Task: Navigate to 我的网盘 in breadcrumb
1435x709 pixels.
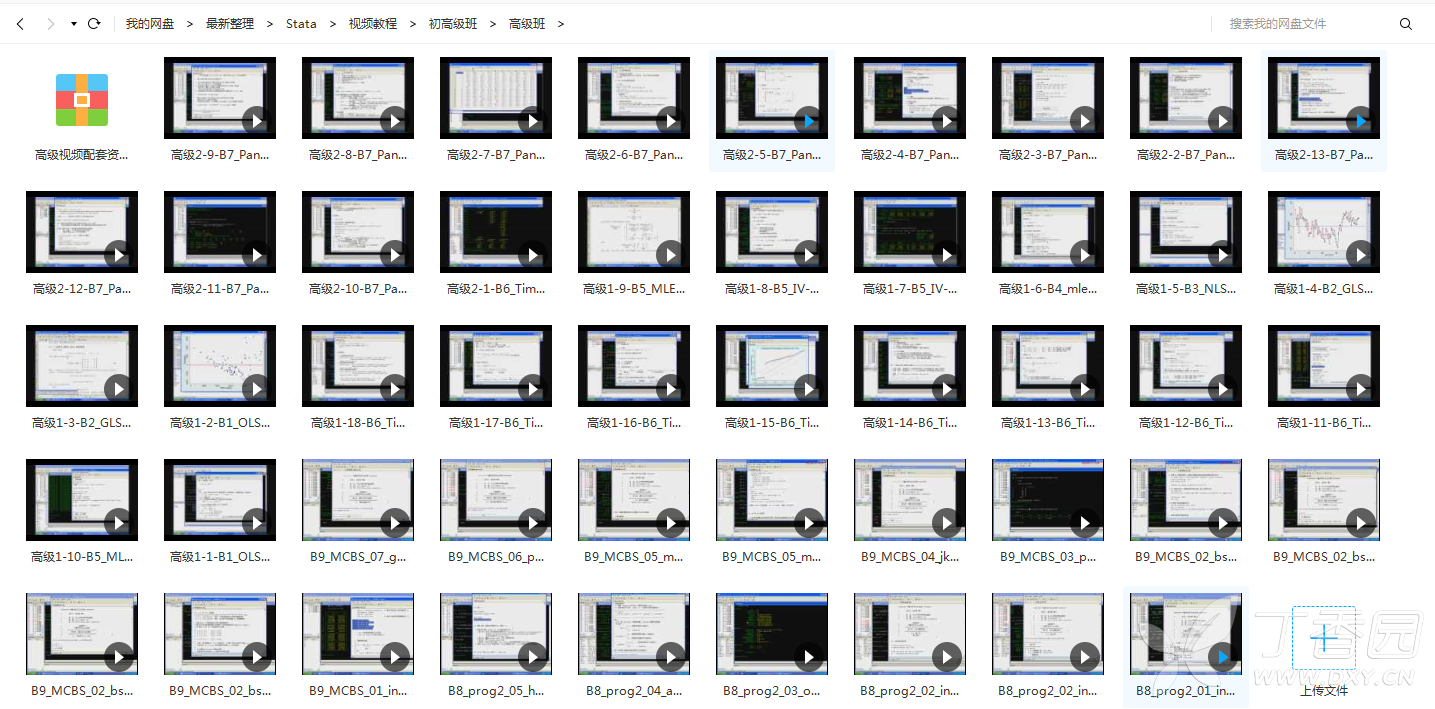Action: [x=150, y=24]
